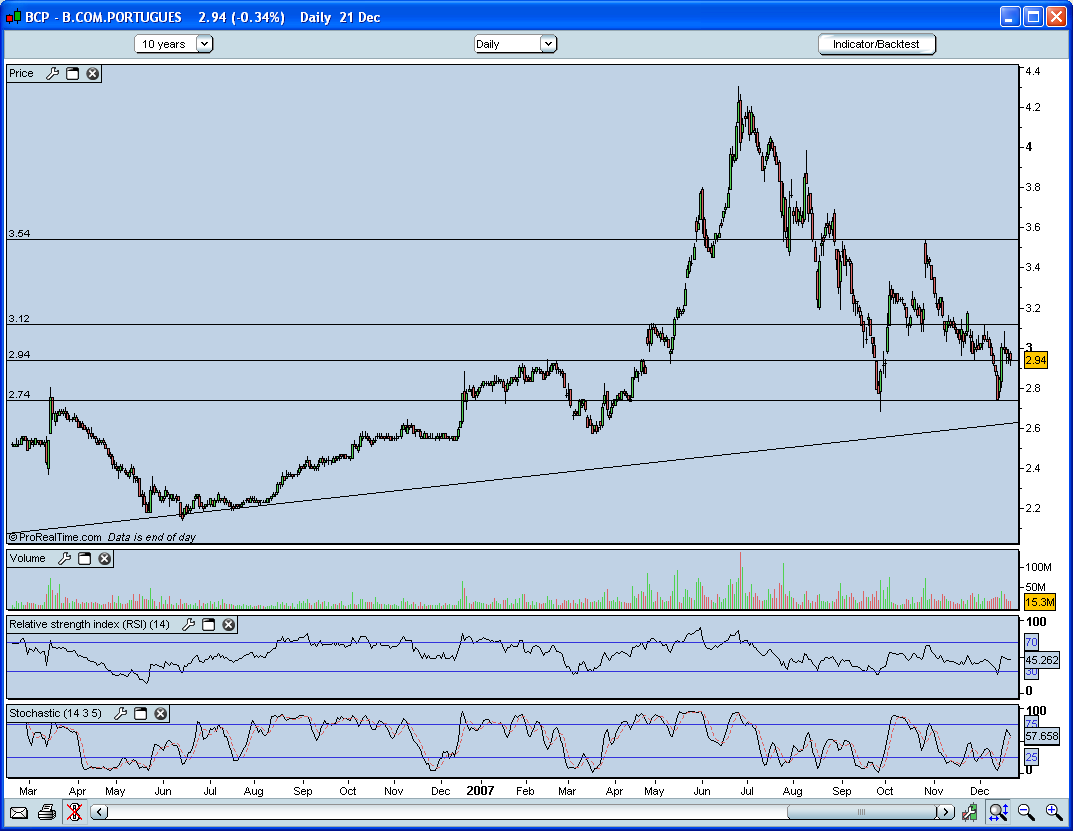Screen dimensions: 1073x831
Task: Open Stochastic indicator settings wrench
Action: click(x=120, y=713)
